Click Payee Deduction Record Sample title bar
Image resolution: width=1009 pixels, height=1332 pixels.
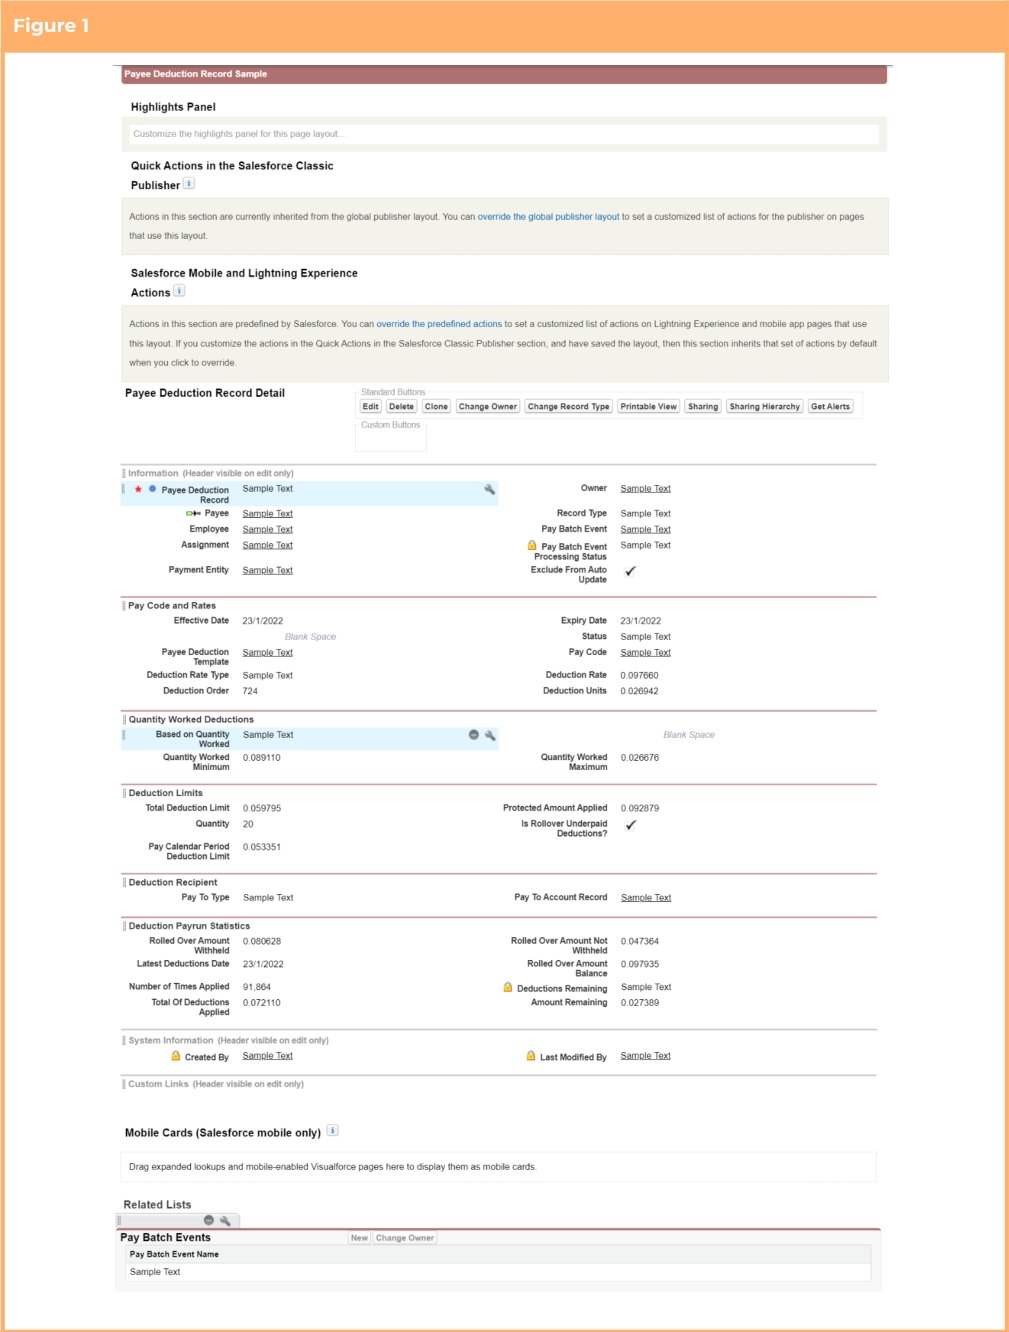coord(504,75)
